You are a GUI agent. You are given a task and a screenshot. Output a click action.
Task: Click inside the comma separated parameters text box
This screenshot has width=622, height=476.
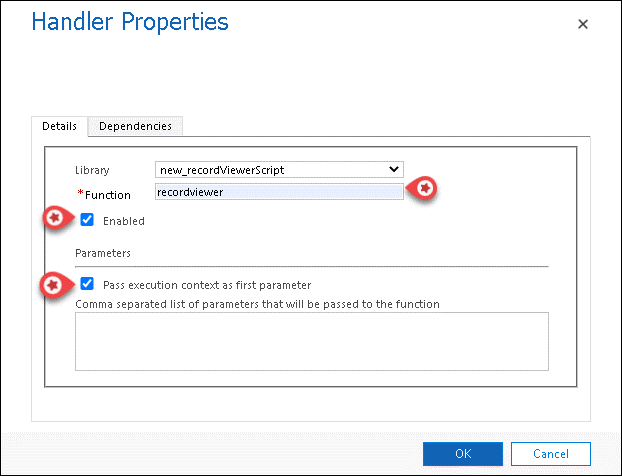[x=312, y=341]
